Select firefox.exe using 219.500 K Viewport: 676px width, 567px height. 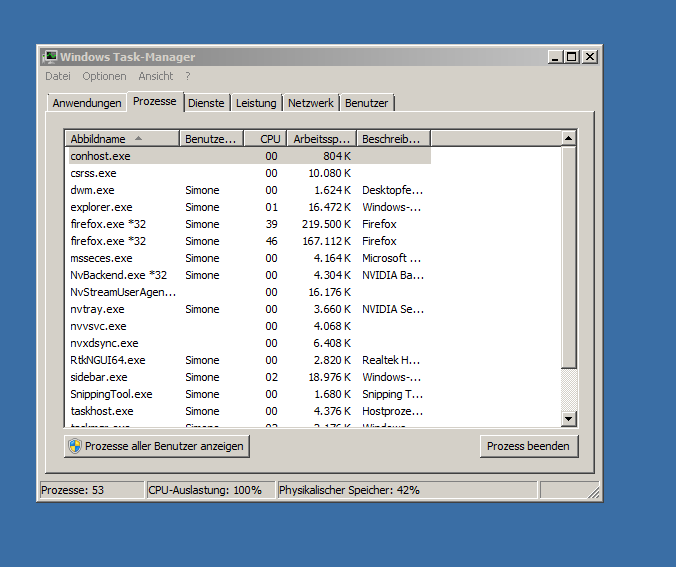pyautogui.click(x=250, y=224)
